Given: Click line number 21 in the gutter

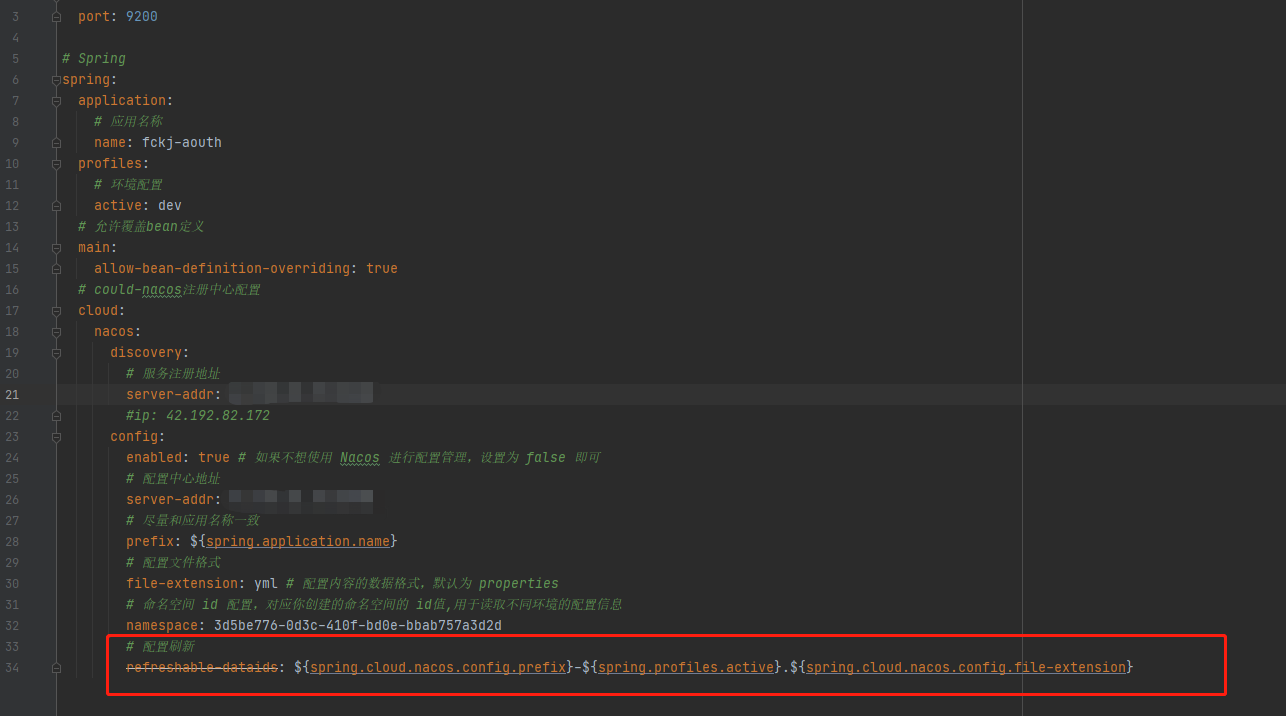Looking at the screenshot, I should [x=12, y=394].
